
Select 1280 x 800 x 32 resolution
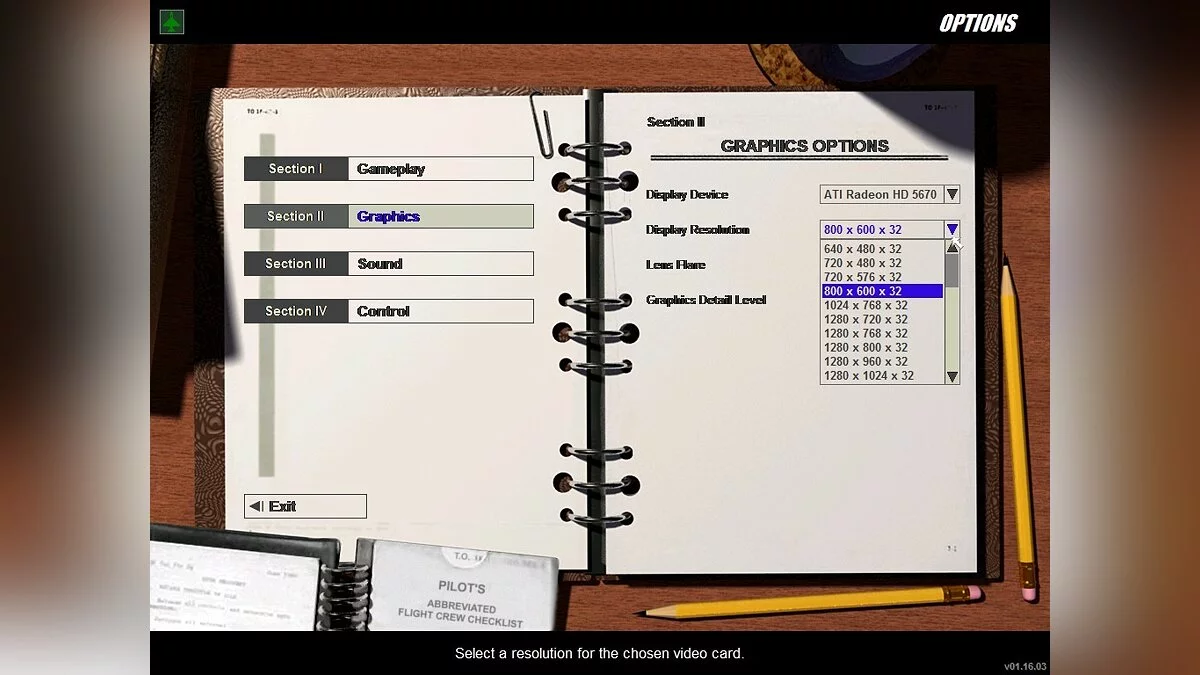coord(882,347)
